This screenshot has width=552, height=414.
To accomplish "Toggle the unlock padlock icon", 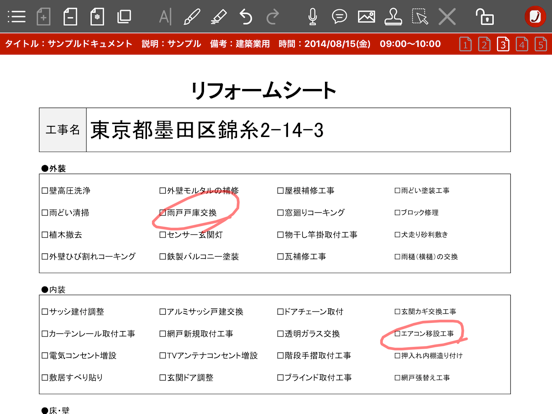I will tap(485, 17).
